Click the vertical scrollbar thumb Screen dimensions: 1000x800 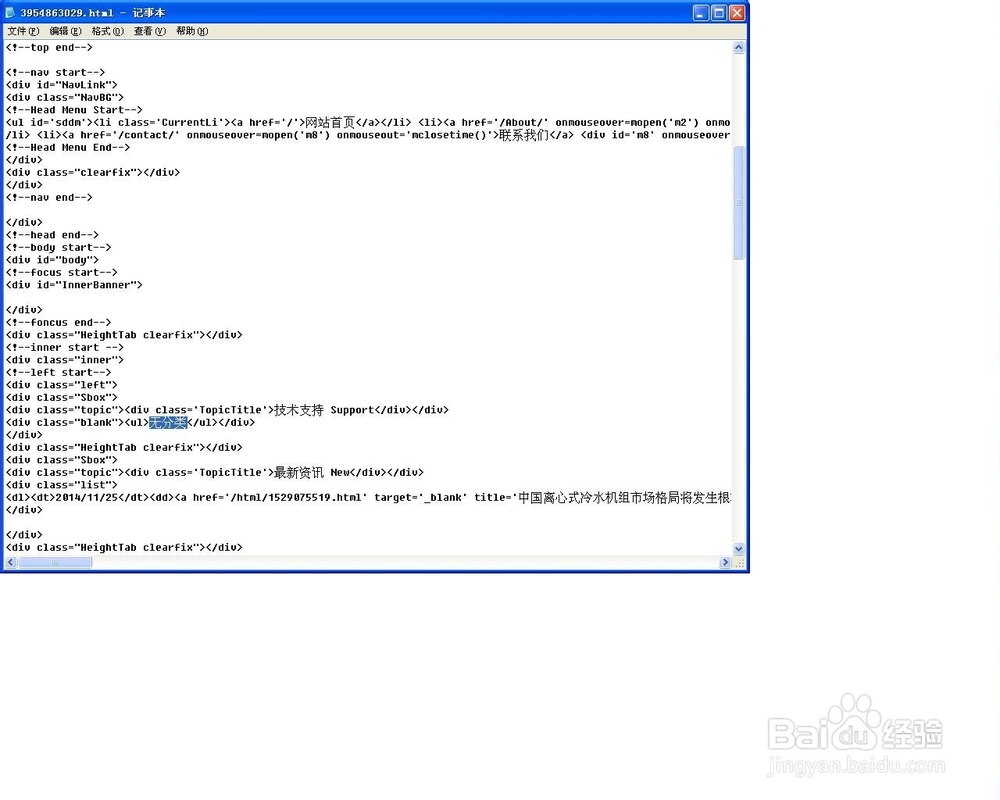point(739,203)
